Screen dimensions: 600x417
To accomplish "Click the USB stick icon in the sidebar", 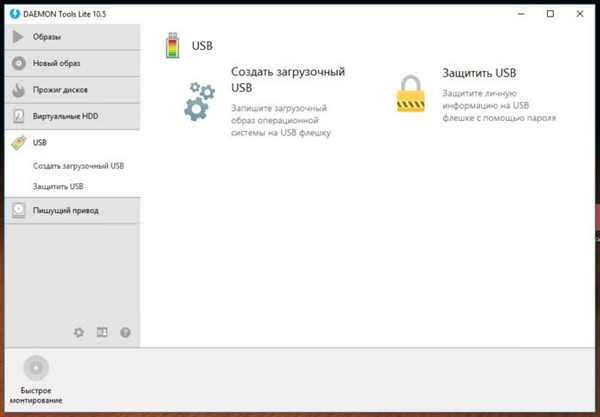I will pos(18,143).
